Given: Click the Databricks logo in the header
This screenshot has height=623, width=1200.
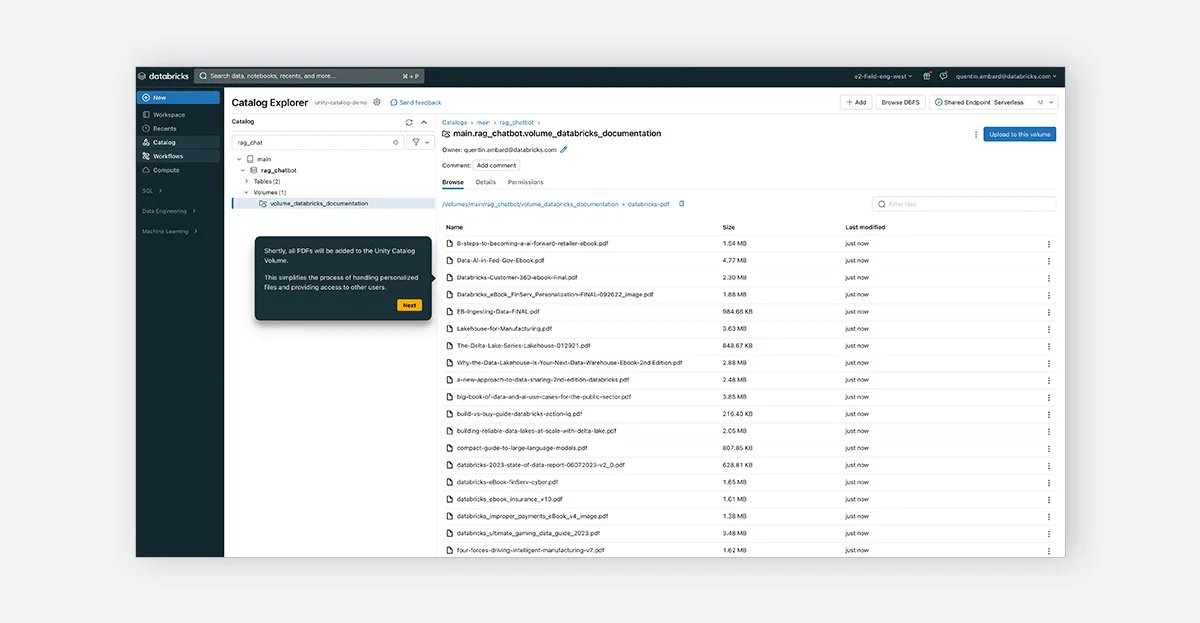Looking at the screenshot, I should click(x=163, y=76).
